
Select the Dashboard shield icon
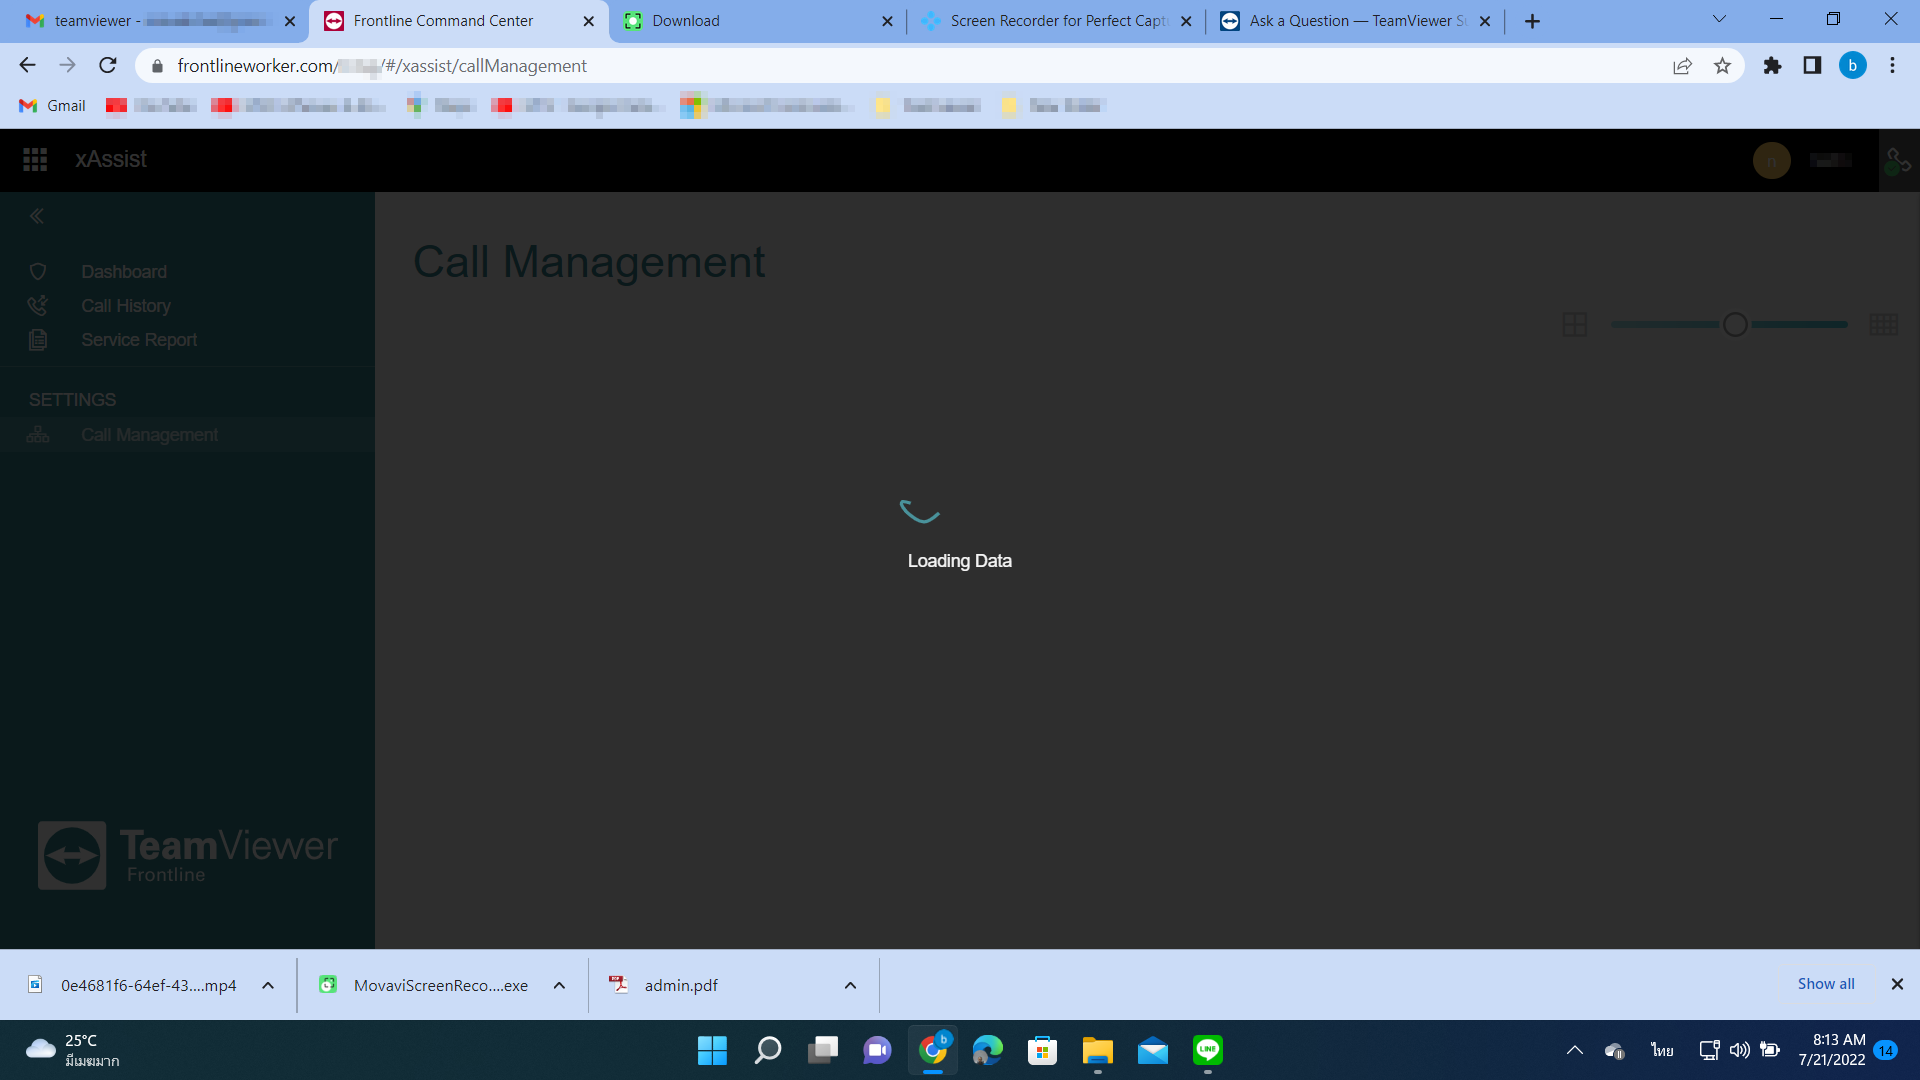point(38,271)
